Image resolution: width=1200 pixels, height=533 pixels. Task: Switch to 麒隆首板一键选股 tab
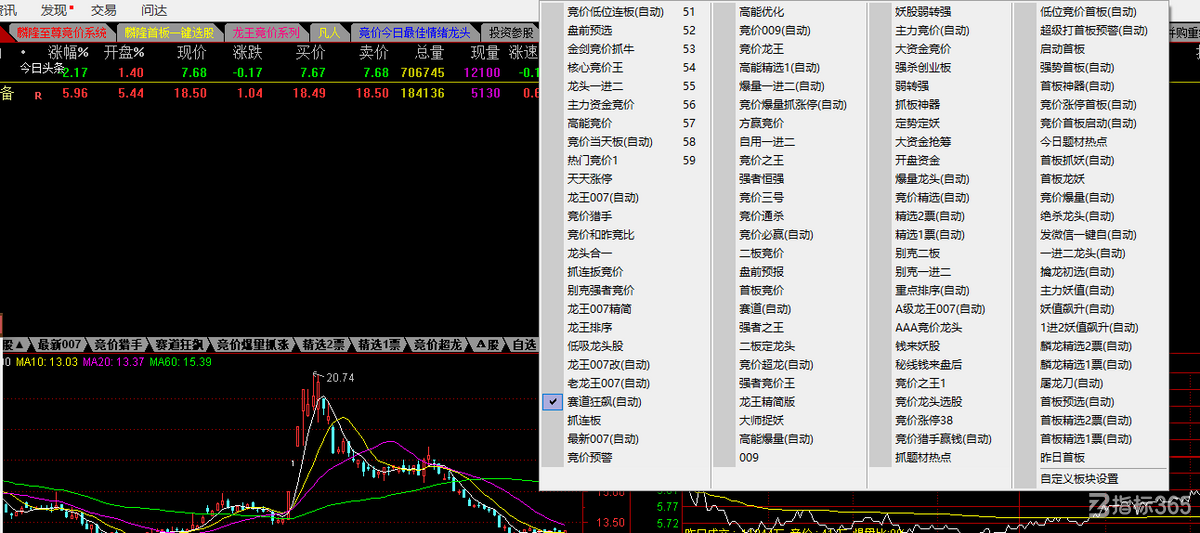[x=169, y=33]
